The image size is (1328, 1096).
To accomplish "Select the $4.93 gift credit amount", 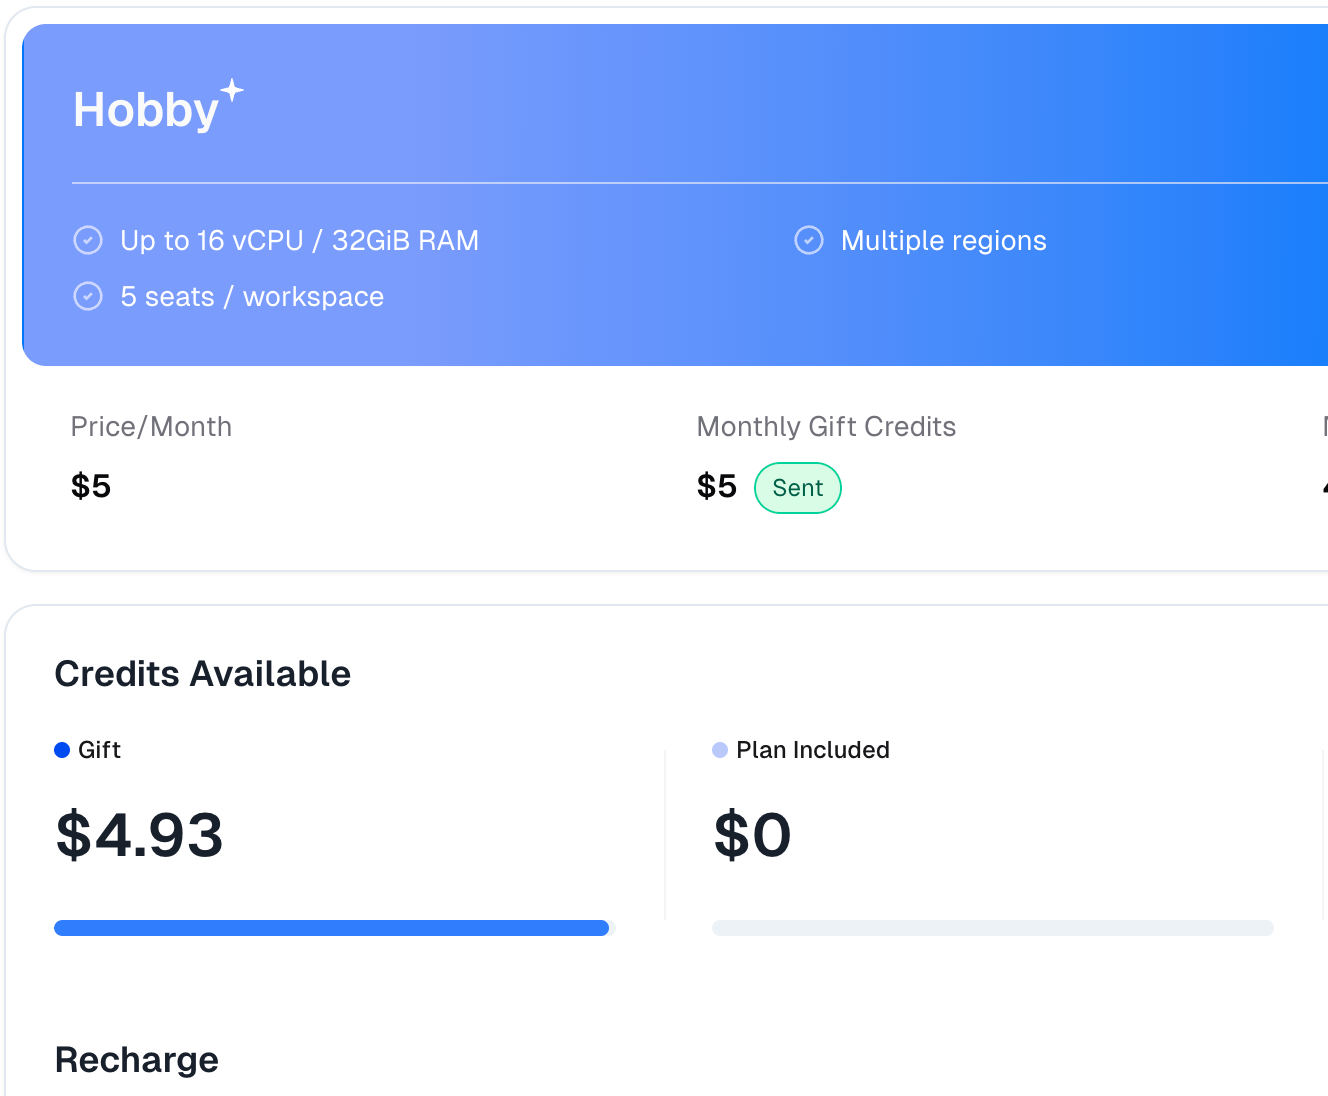I will coord(139,835).
